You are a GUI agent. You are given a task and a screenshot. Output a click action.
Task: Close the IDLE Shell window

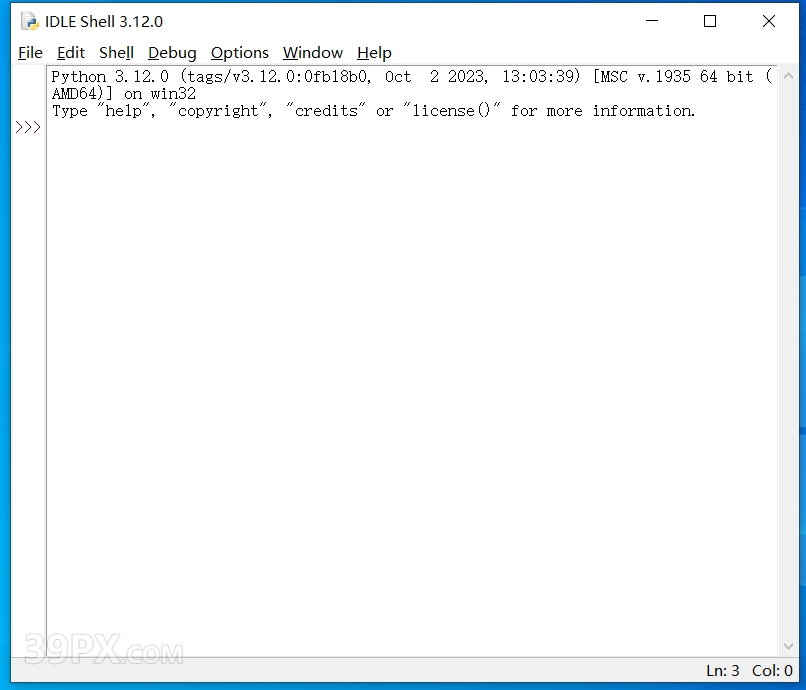coord(769,21)
